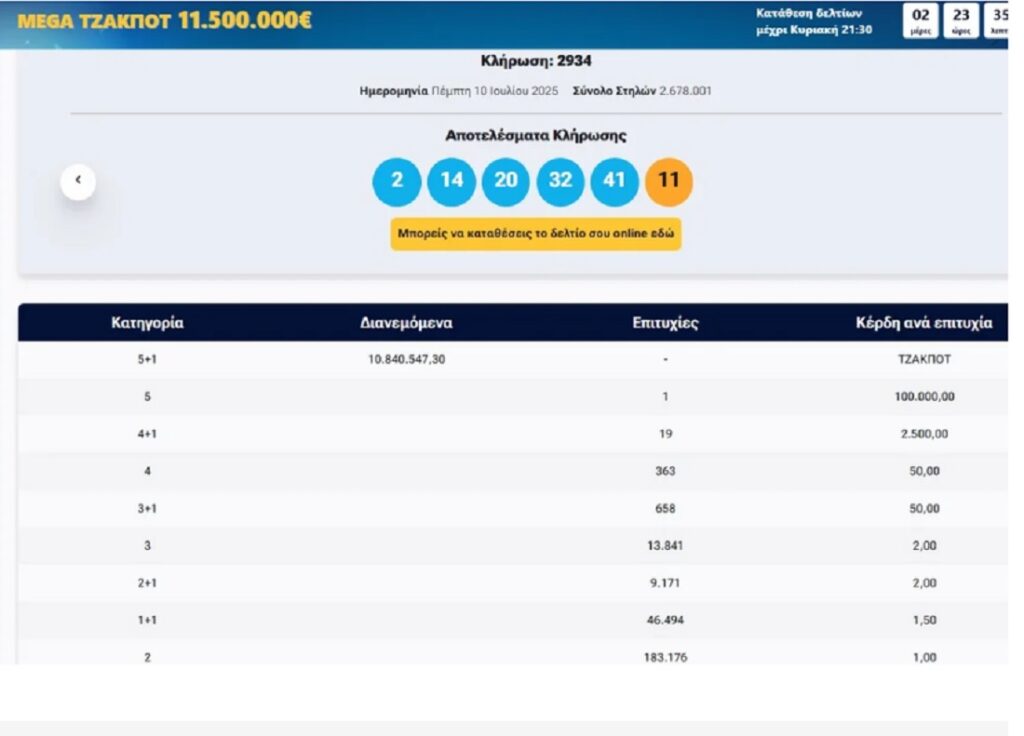Select winning number ball 32
This screenshot has height=736, width=1024.
tap(560, 182)
